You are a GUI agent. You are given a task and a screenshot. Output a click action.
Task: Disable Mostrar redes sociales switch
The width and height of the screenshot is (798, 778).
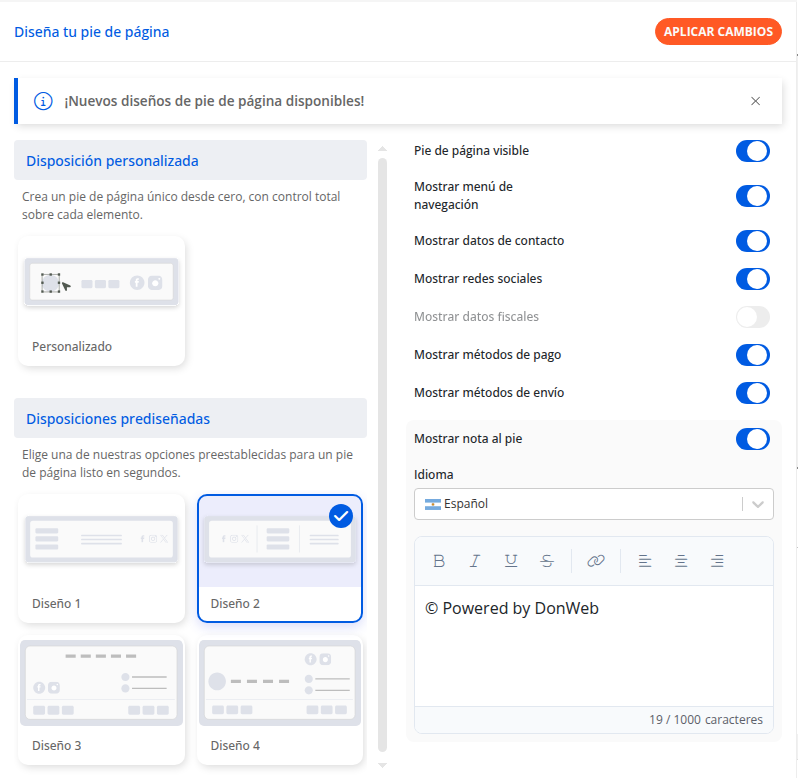[x=752, y=279]
